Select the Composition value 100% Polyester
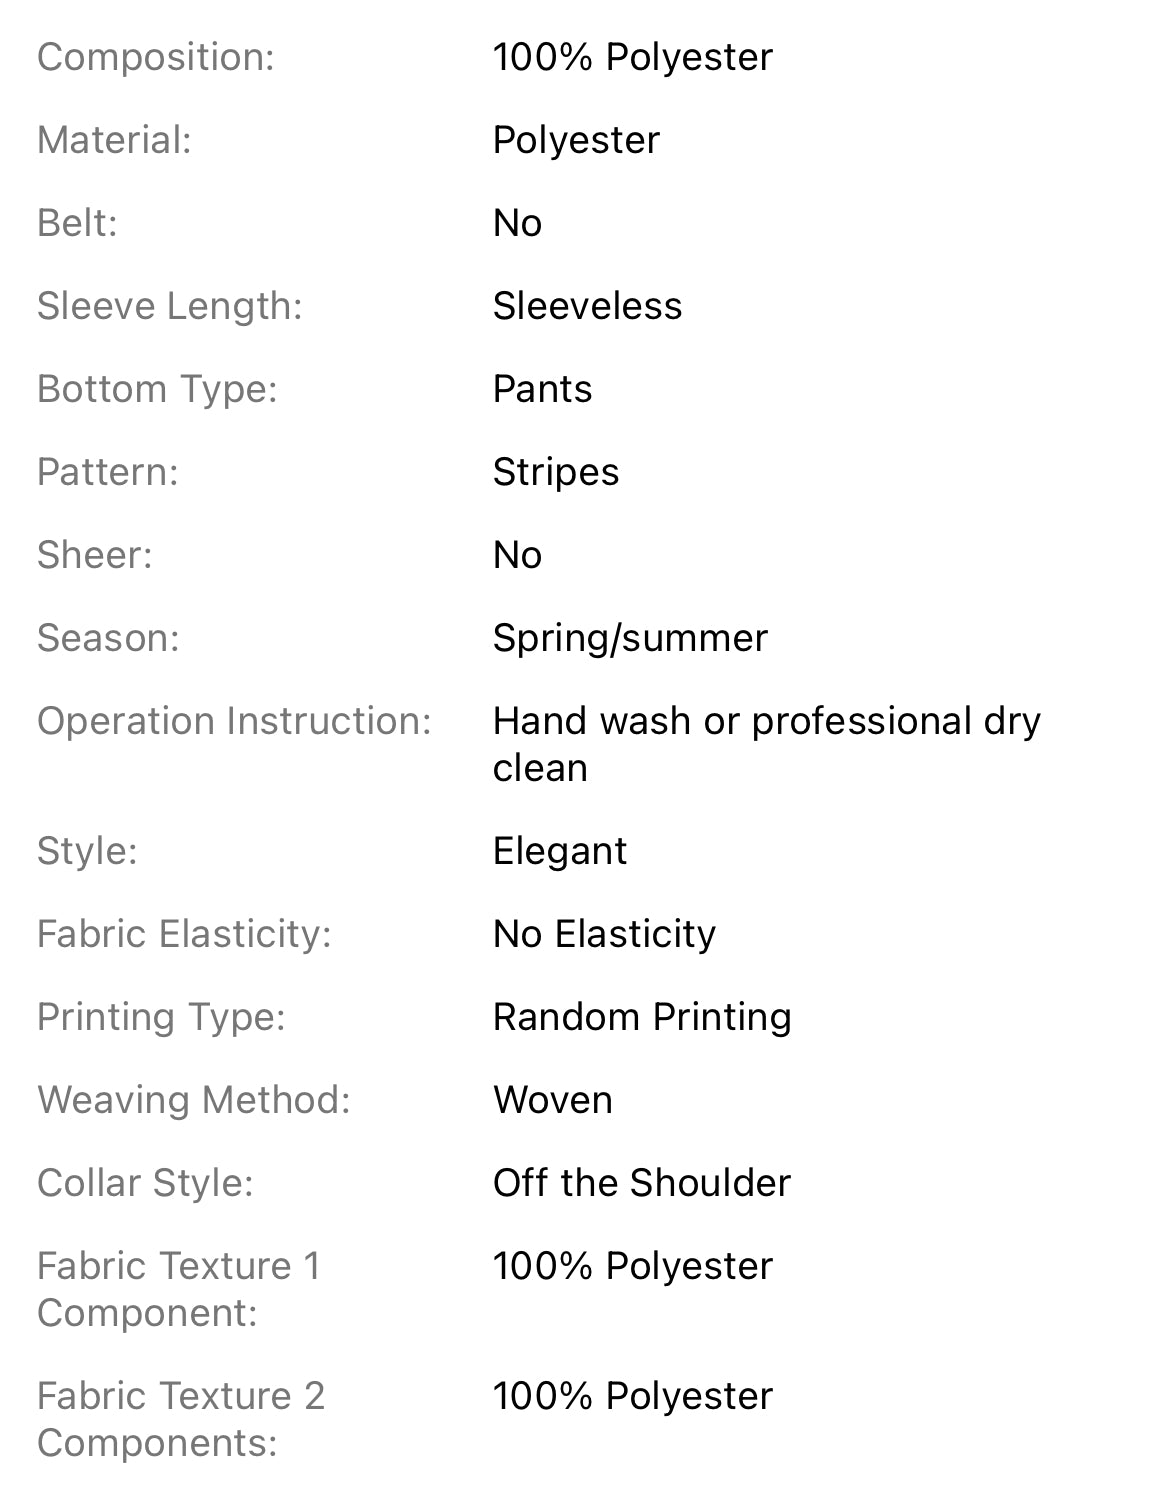Screen dimensions: 1170x1487 [632, 57]
